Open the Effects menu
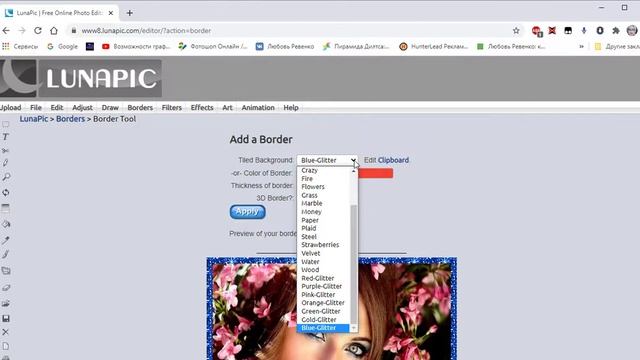The image size is (640, 360). [202, 108]
